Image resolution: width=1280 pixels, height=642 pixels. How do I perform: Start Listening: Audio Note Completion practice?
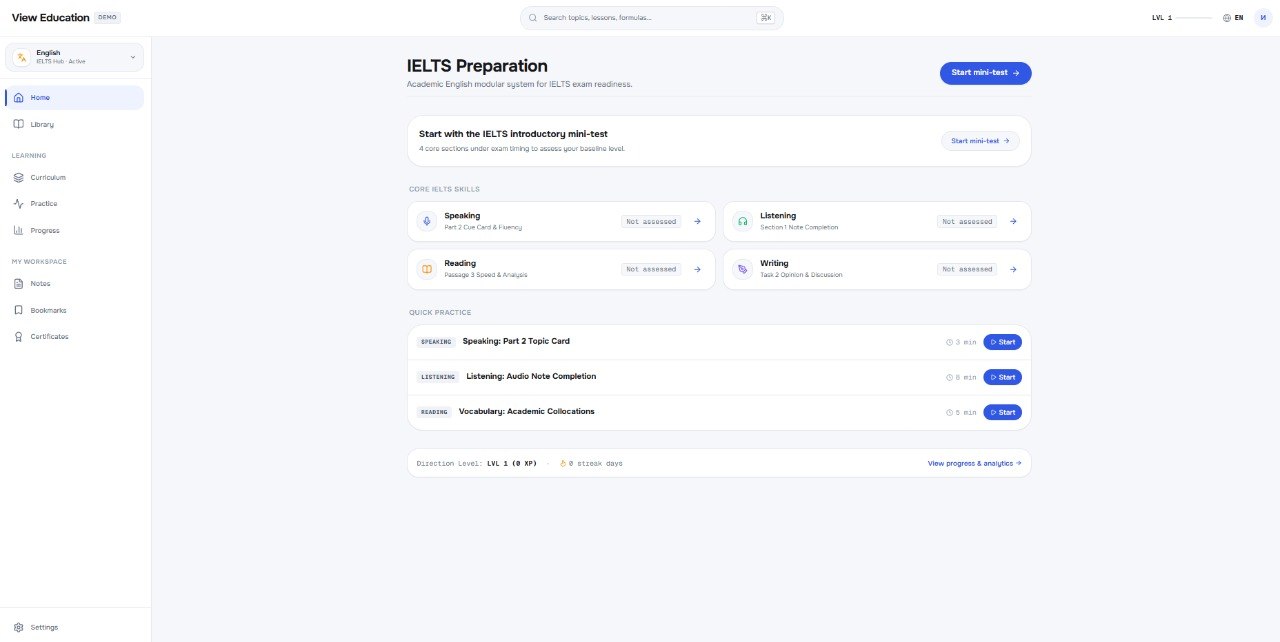tap(1002, 377)
